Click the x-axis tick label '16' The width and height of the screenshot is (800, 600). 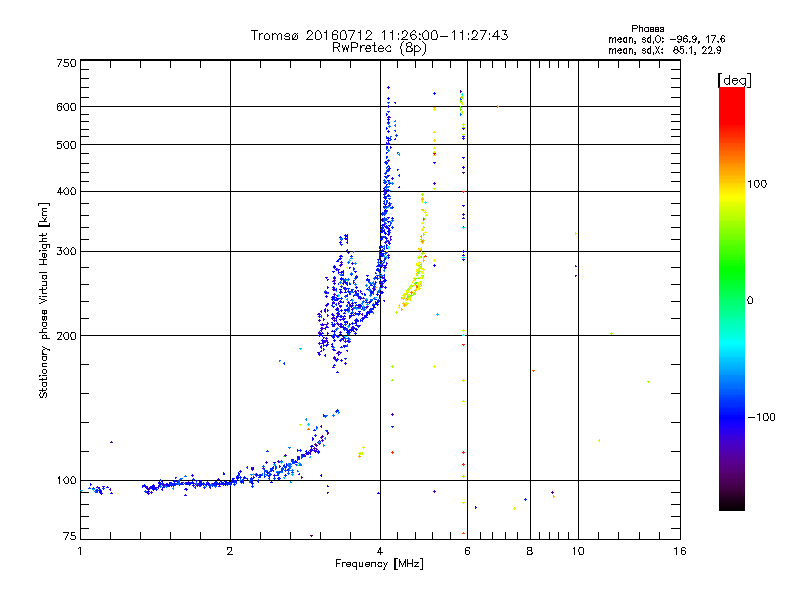pos(680,551)
